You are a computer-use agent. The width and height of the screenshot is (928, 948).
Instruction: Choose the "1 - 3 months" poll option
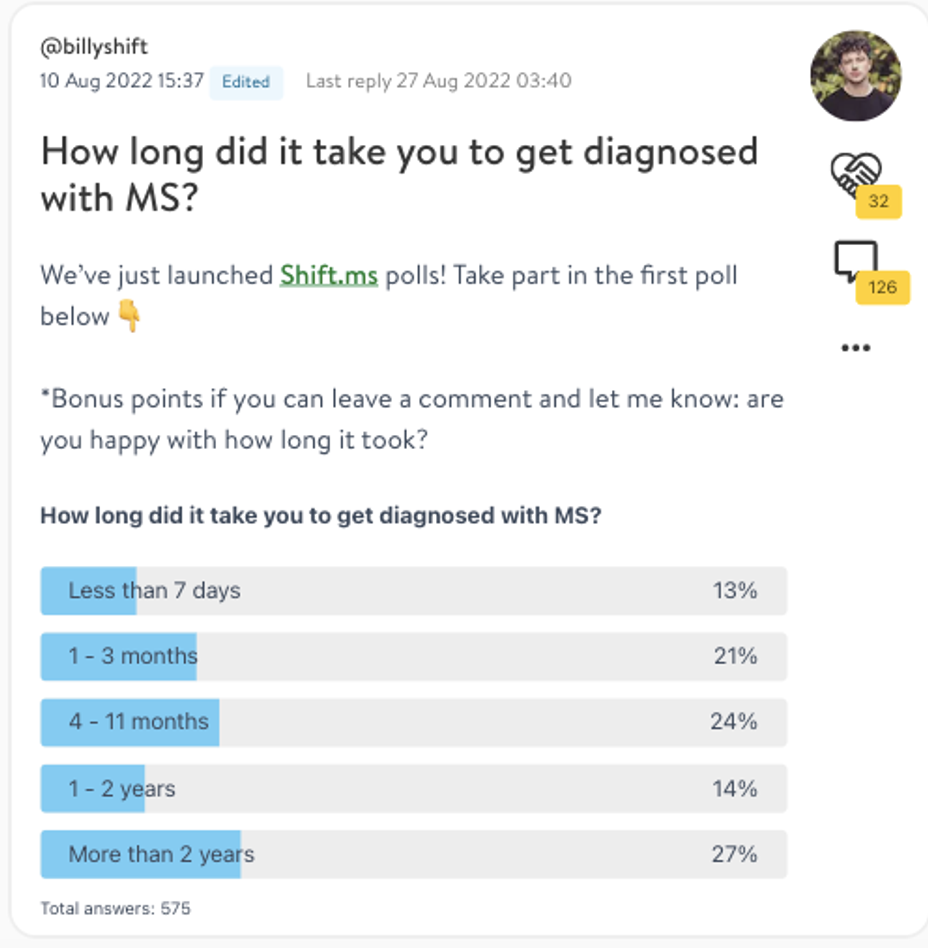tap(414, 657)
